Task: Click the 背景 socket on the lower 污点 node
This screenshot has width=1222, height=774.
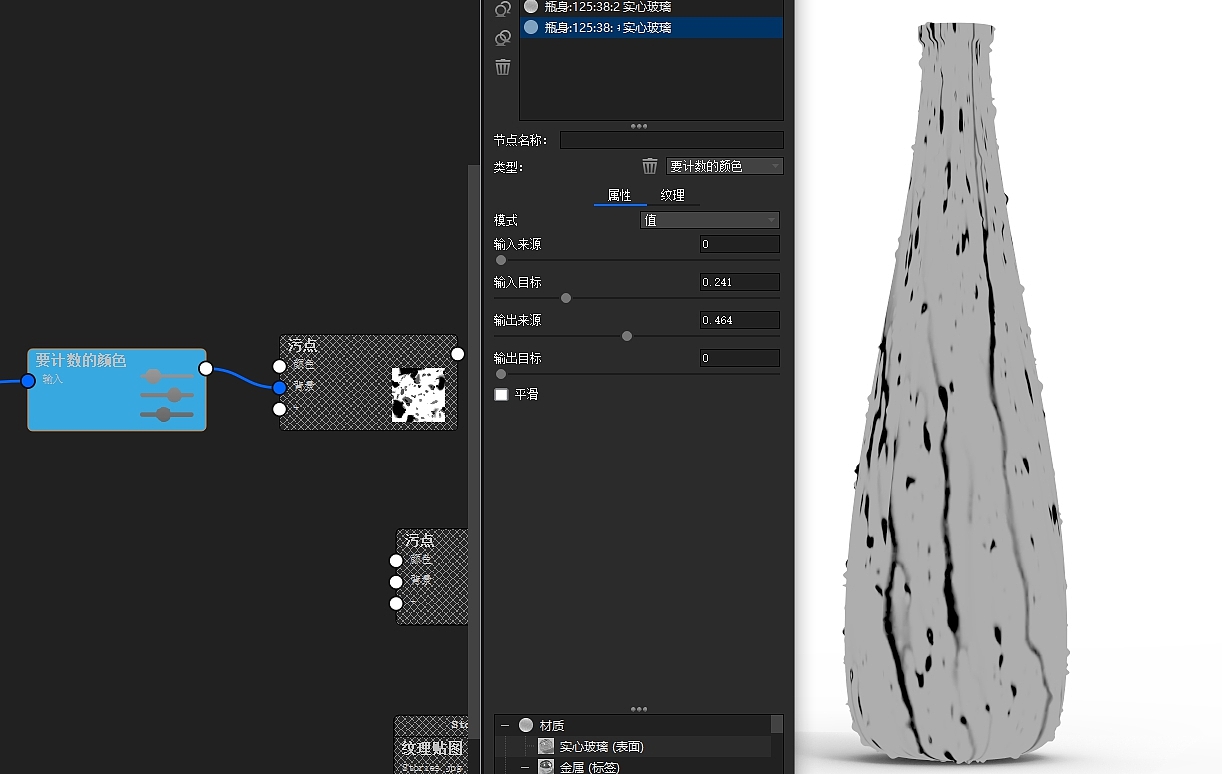Action: (x=396, y=582)
